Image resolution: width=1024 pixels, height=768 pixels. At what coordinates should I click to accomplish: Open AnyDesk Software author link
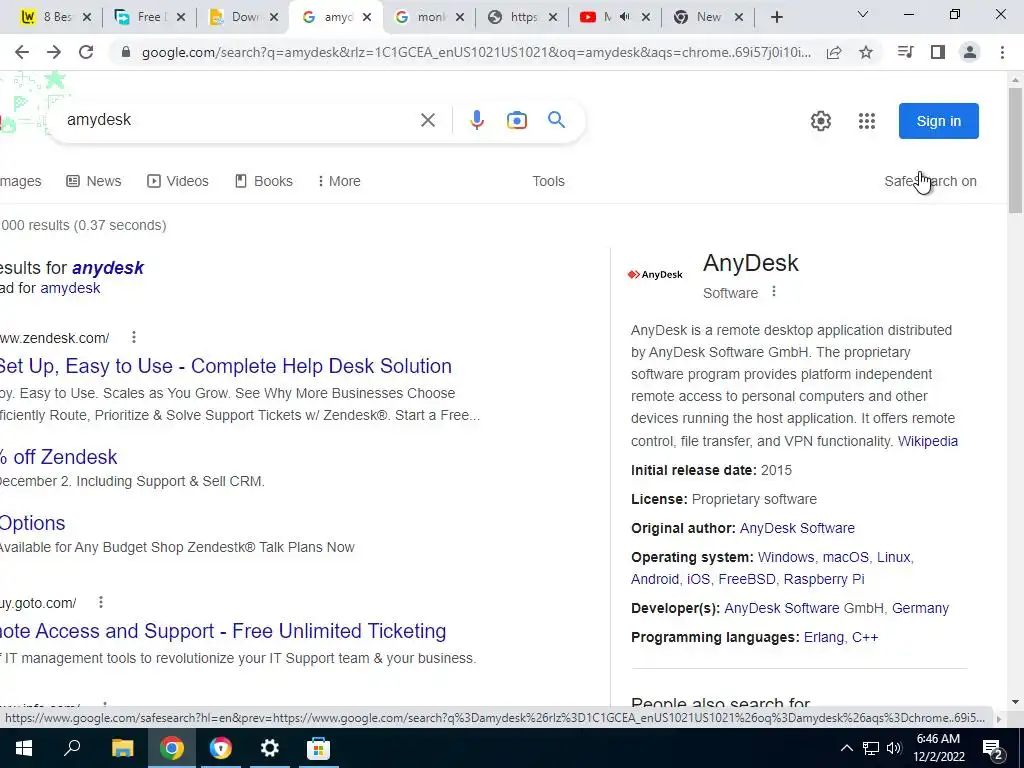tap(797, 528)
